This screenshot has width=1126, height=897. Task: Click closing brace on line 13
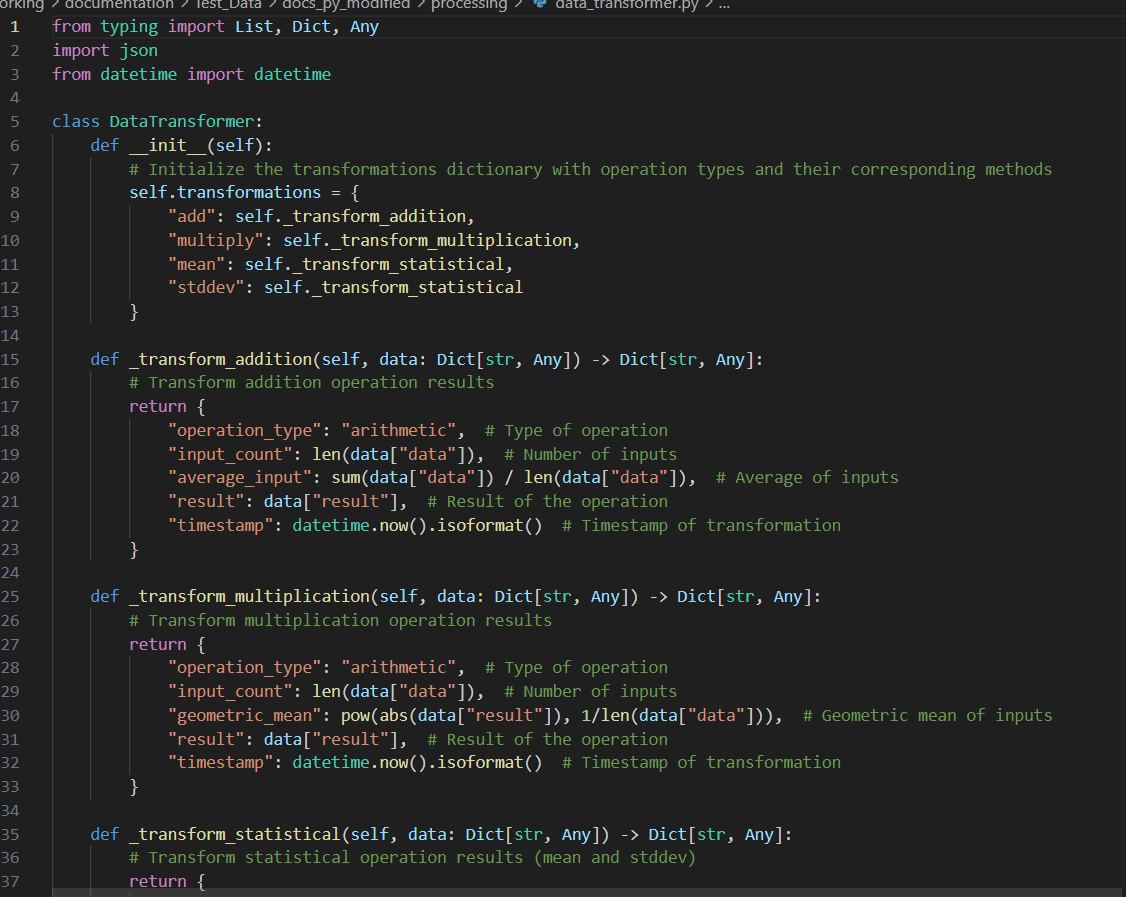tap(134, 312)
